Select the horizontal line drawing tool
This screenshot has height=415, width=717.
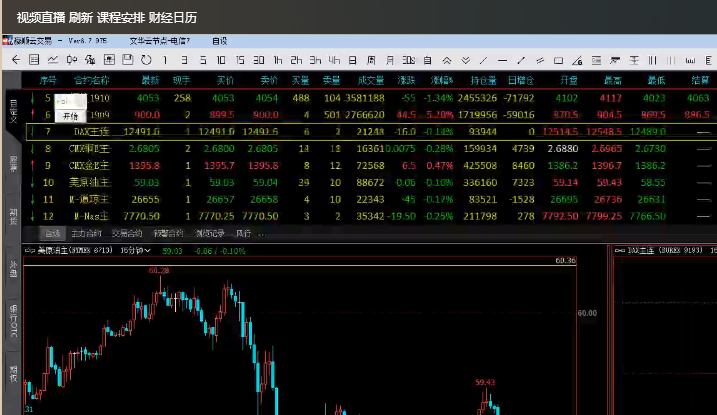click(503, 60)
